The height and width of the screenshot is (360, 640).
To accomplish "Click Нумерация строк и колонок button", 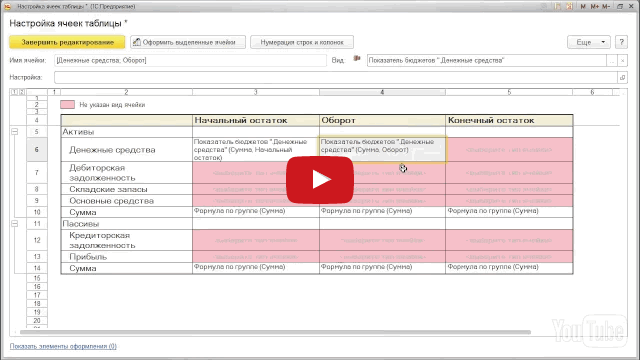I will pyautogui.click(x=302, y=42).
